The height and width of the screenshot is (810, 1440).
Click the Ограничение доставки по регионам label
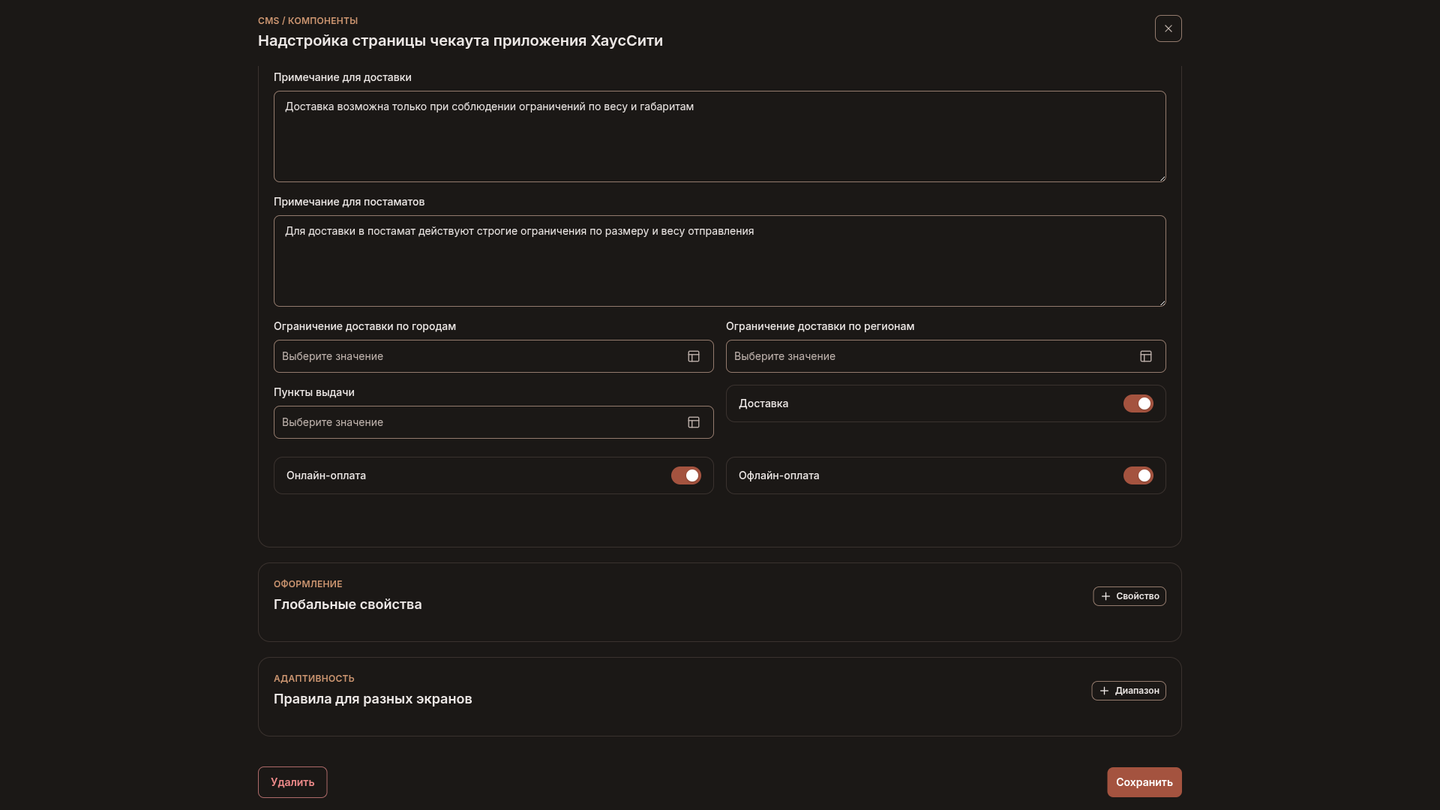point(820,326)
